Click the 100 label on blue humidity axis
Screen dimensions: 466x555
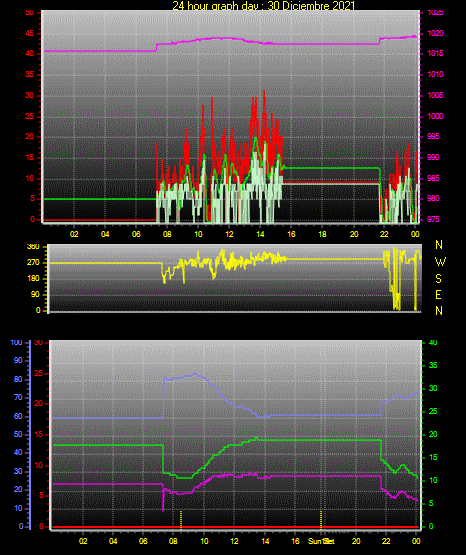pyautogui.click(x=17, y=342)
